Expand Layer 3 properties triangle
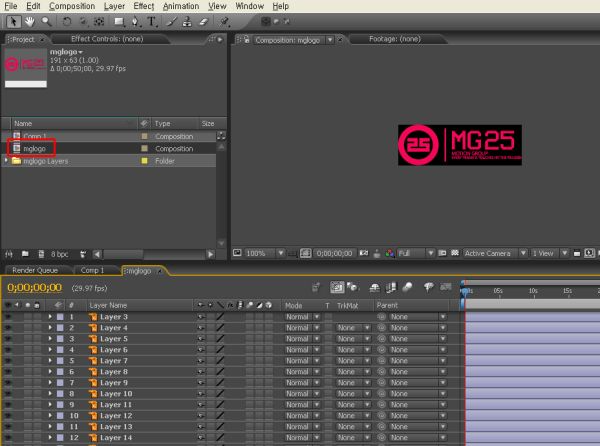The width and height of the screenshot is (600, 446). pos(50,317)
